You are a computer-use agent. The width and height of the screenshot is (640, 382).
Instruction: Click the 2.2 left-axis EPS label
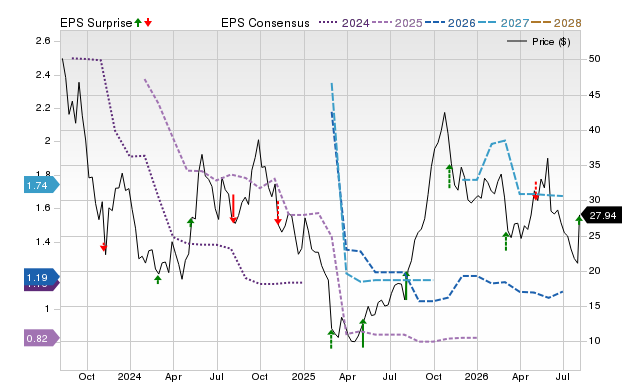point(43,108)
